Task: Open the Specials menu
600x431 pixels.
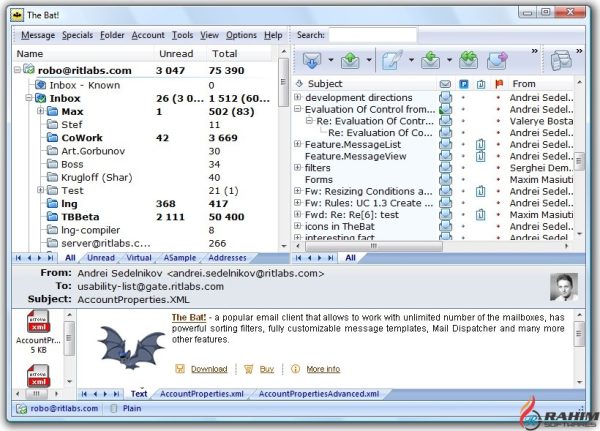Action: [77, 35]
